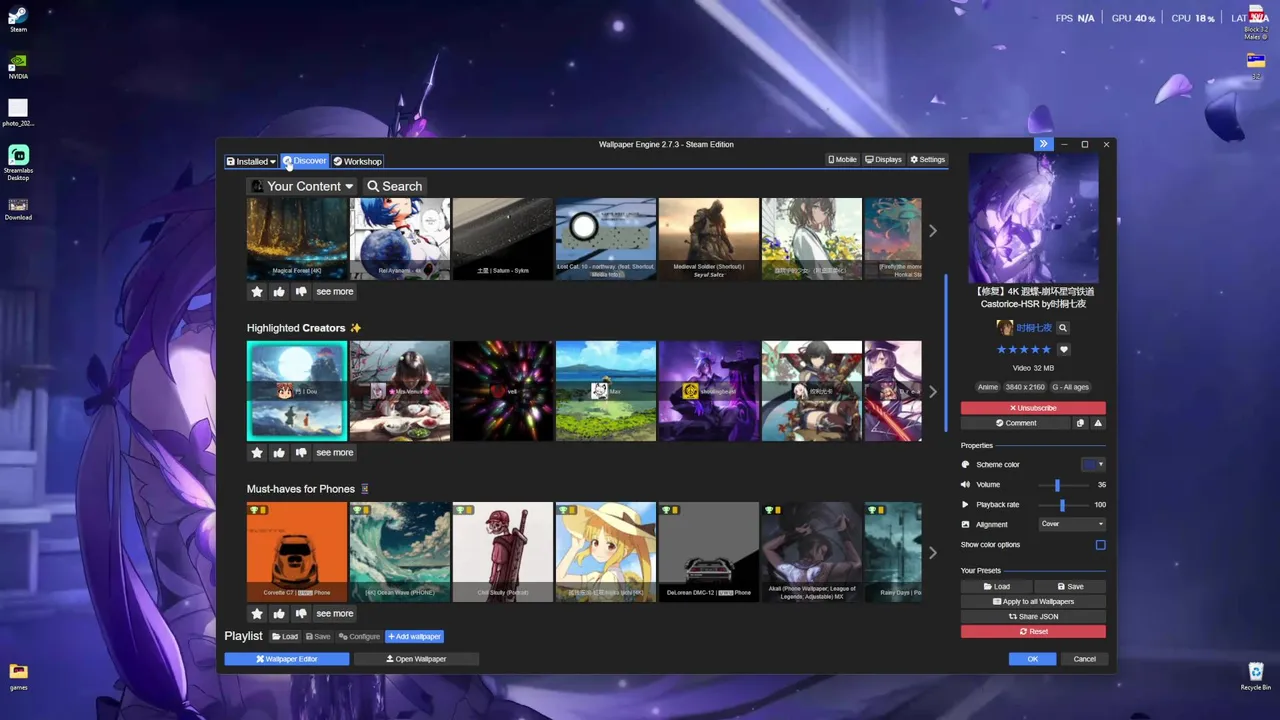Collapse the right sidebar with double-arrow button
This screenshot has width=1280, height=720.
coord(1043,144)
